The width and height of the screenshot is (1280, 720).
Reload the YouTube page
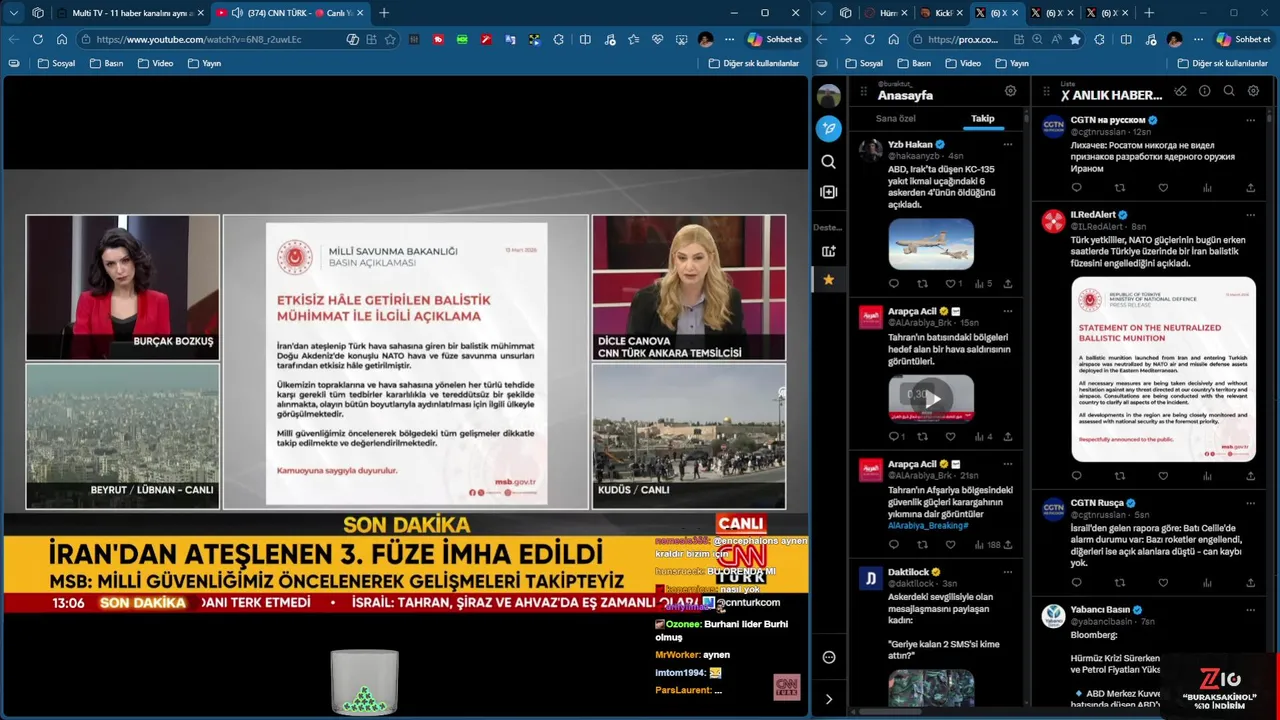38,39
